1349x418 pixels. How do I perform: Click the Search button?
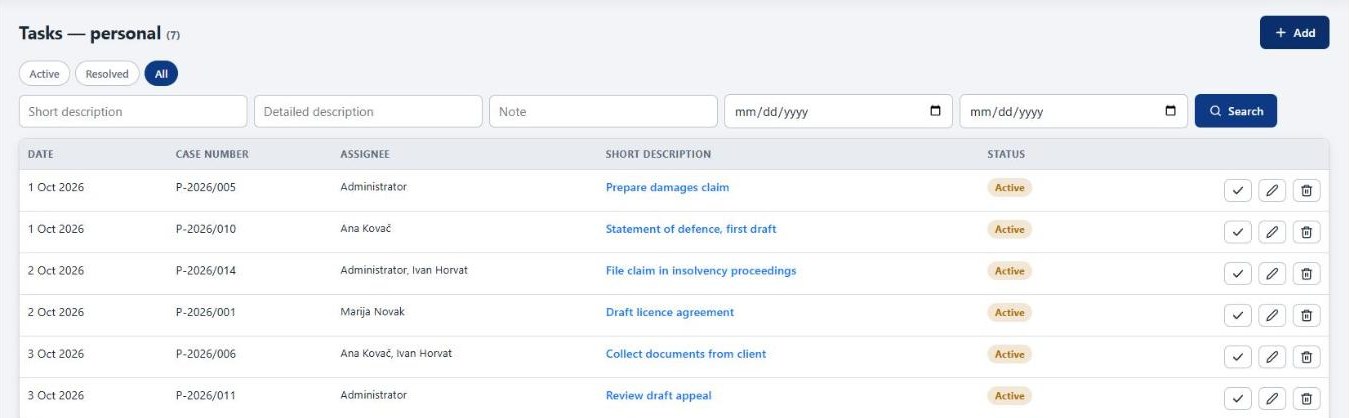click(x=1236, y=111)
